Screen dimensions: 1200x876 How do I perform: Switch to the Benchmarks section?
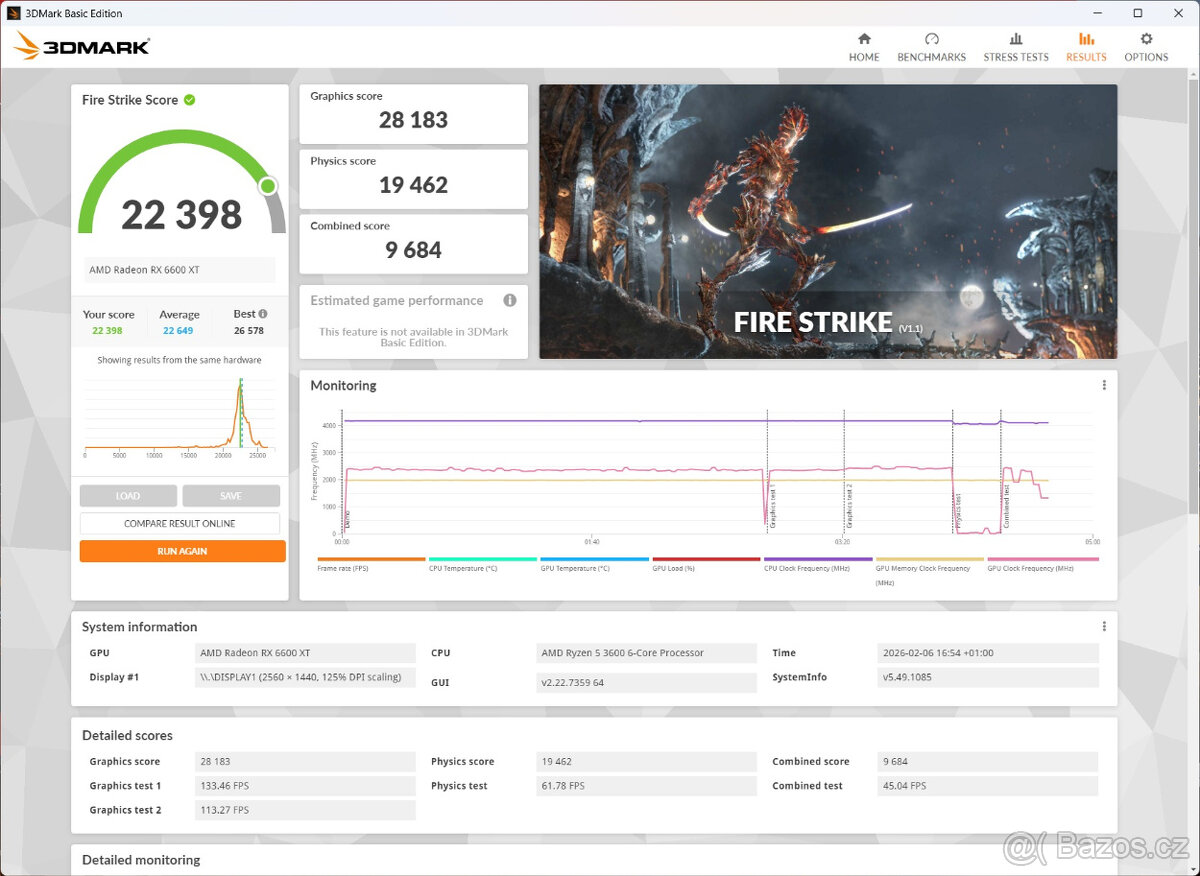pyautogui.click(x=931, y=46)
